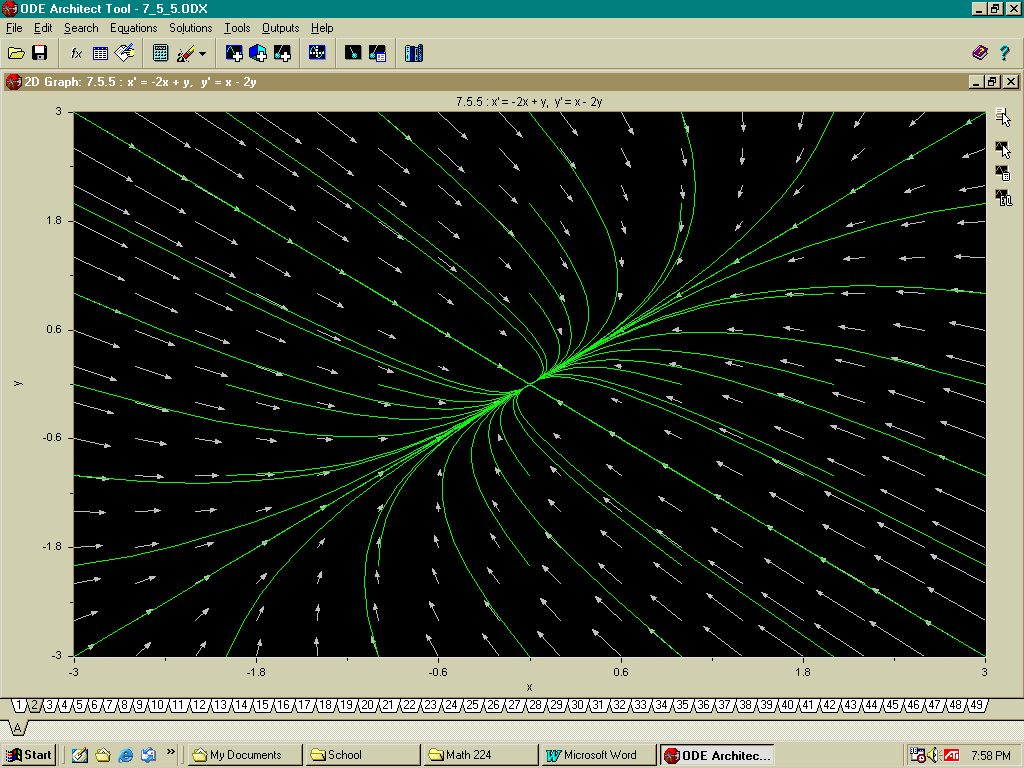
Task: Add a new 2D curve graph
Action: point(234,53)
